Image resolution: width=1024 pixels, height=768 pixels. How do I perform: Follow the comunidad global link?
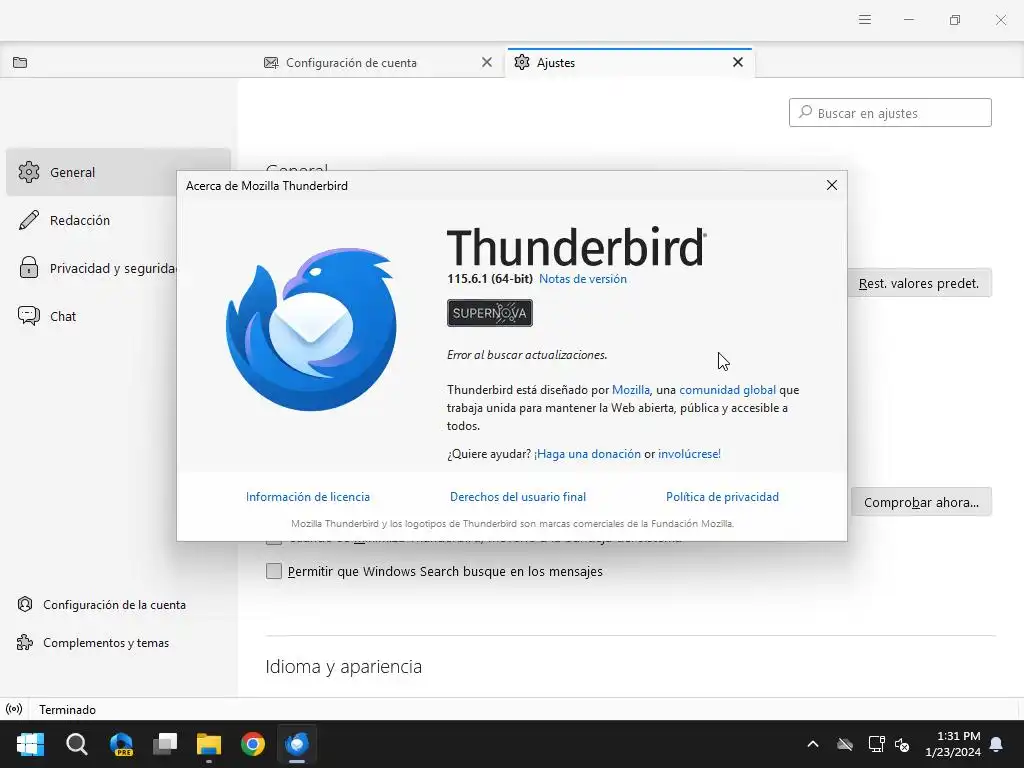[x=728, y=390]
